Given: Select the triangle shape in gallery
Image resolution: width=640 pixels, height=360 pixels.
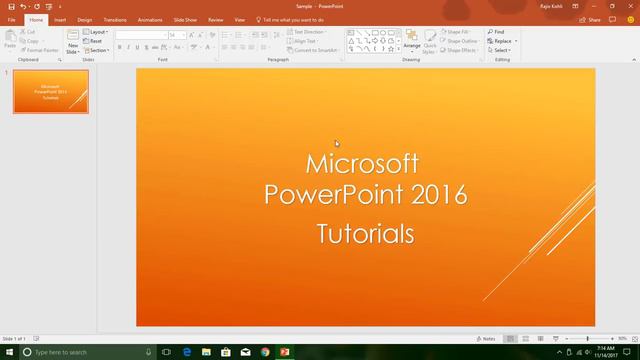Looking at the screenshot, I should (x=351, y=41).
